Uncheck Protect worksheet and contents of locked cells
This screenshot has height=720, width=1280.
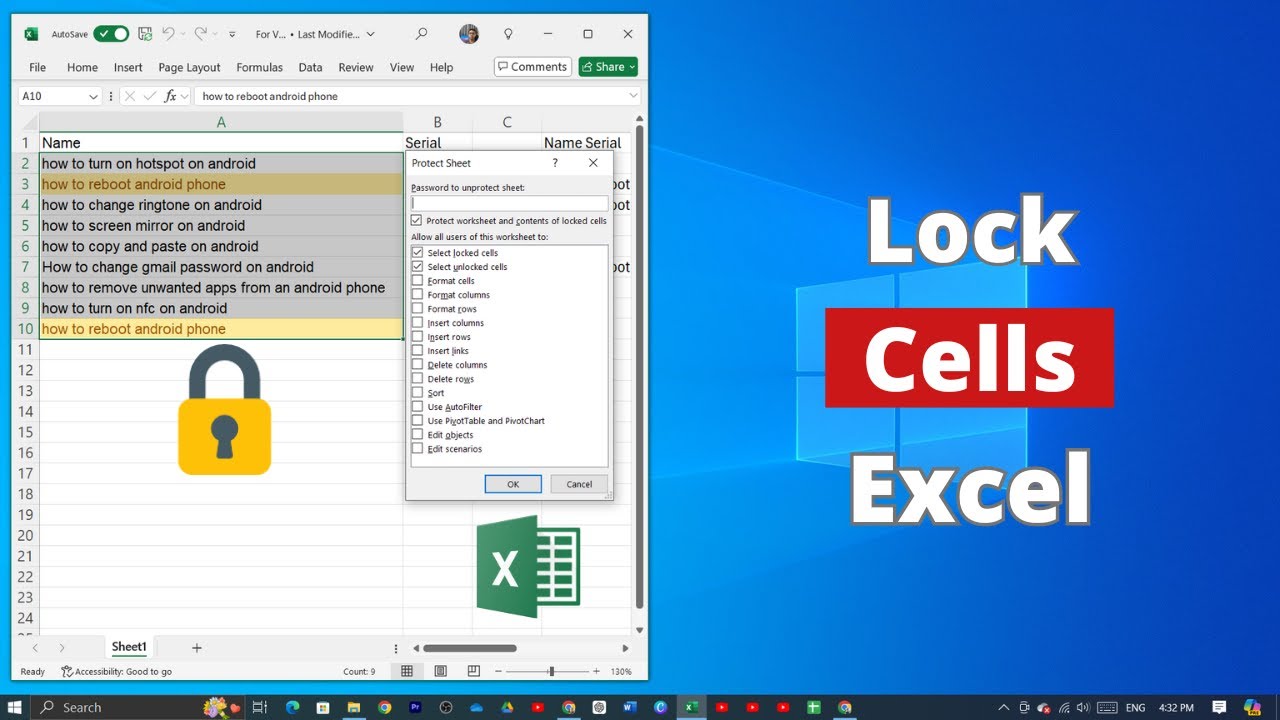[x=417, y=220]
